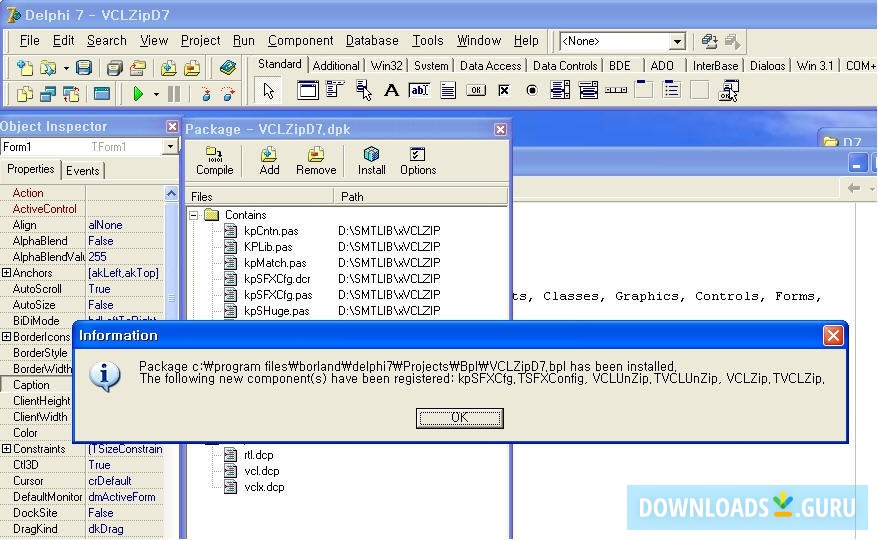Open the Form1 object selector dropdown

coord(170,147)
